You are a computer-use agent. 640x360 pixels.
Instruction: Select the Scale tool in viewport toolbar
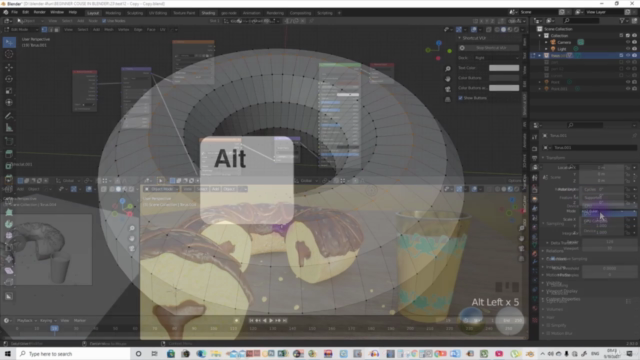[x=9, y=91]
